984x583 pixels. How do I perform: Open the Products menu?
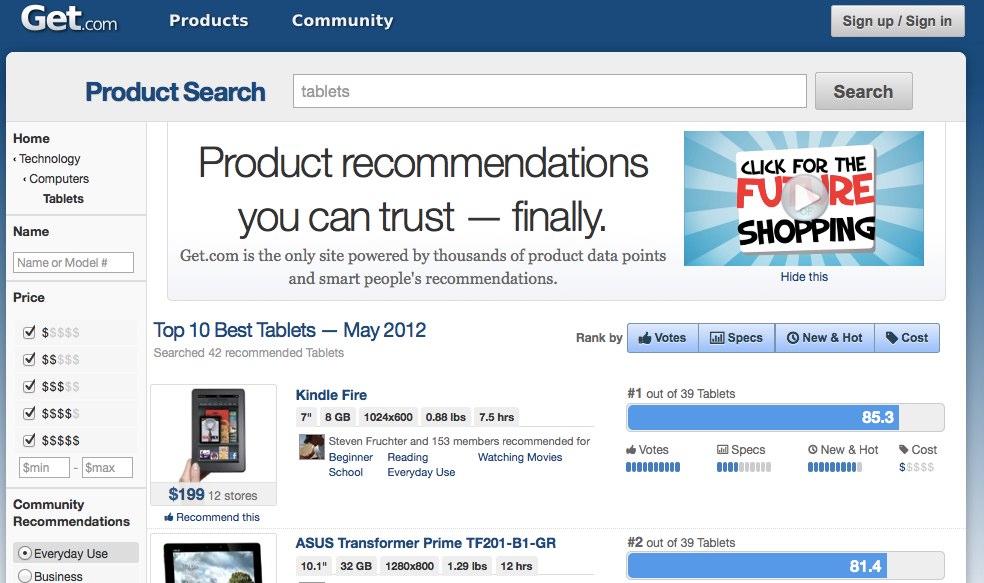(208, 19)
